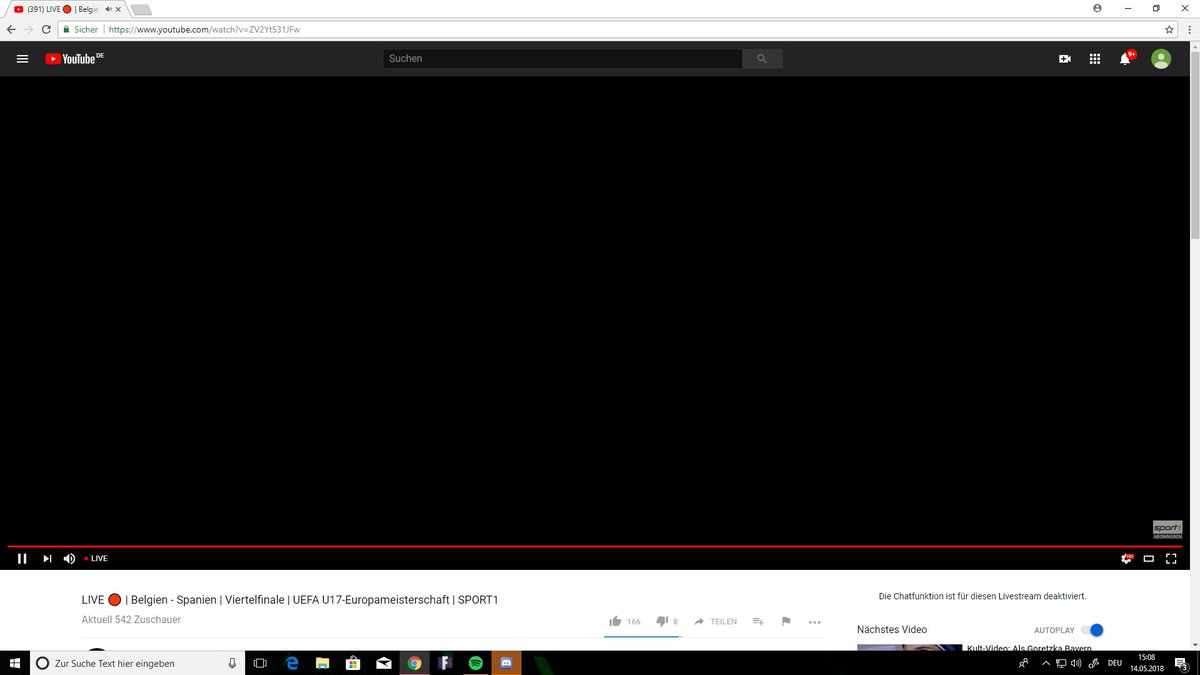Show hidden system tray icons
Viewport: 1200px width, 675px height.
click(1046, 663)
